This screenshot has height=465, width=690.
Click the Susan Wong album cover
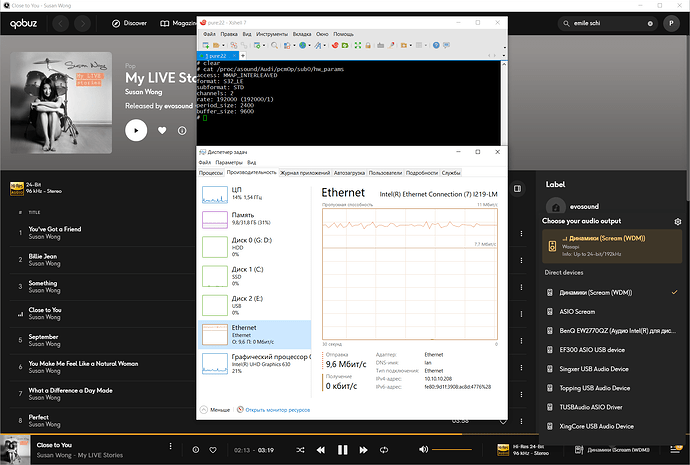click(x=61, y=103)
